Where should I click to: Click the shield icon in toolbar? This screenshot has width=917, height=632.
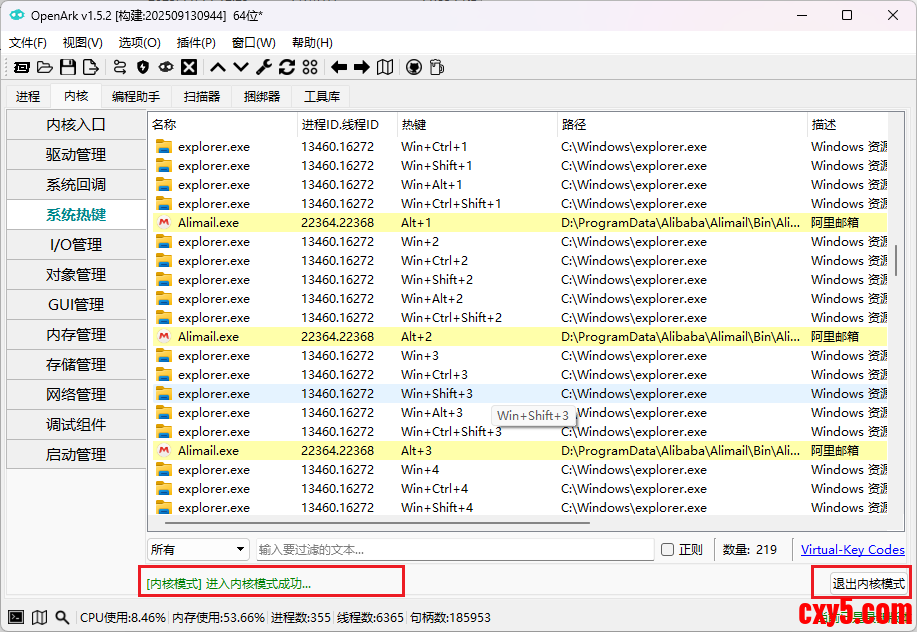pos(143,67)
